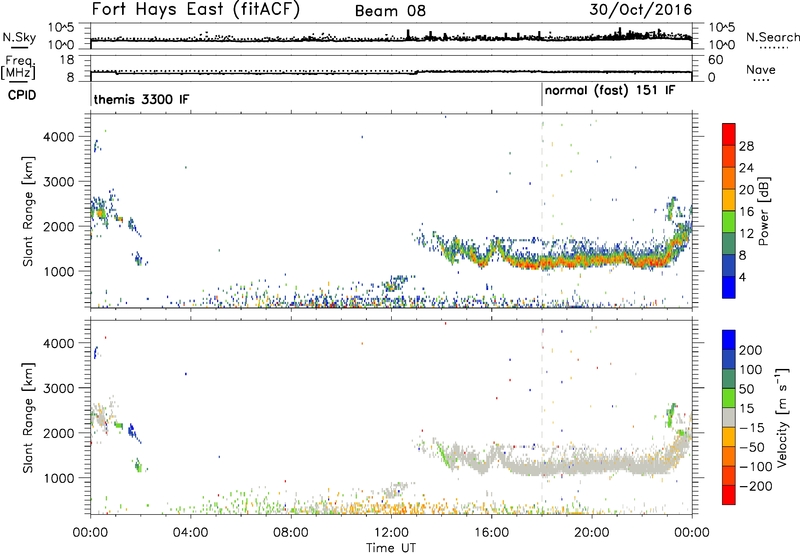The height and width of the screenshot is (554, 800).
Task: Click the '12:00' time axis label
Action: (x=391, y=533)
